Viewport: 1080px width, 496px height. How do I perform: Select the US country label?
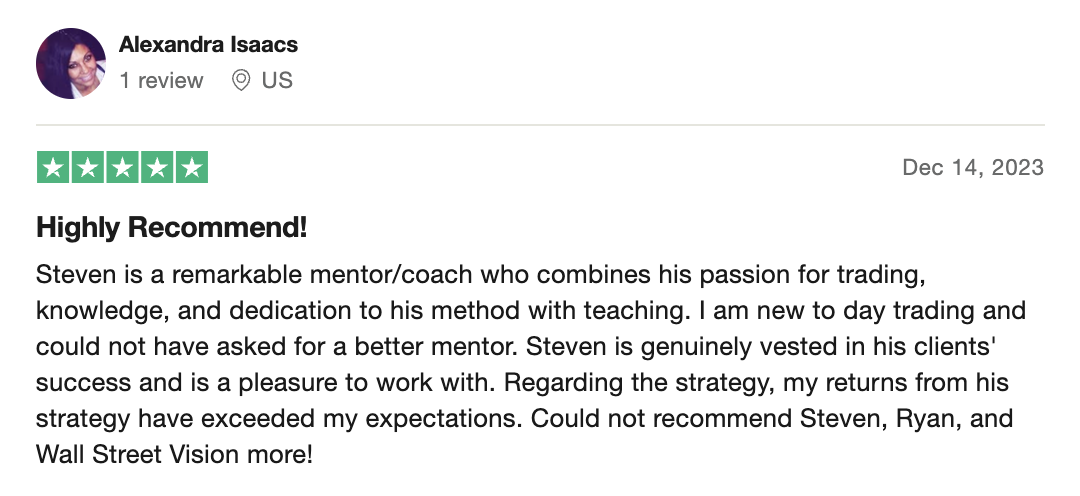coord(277,81)
